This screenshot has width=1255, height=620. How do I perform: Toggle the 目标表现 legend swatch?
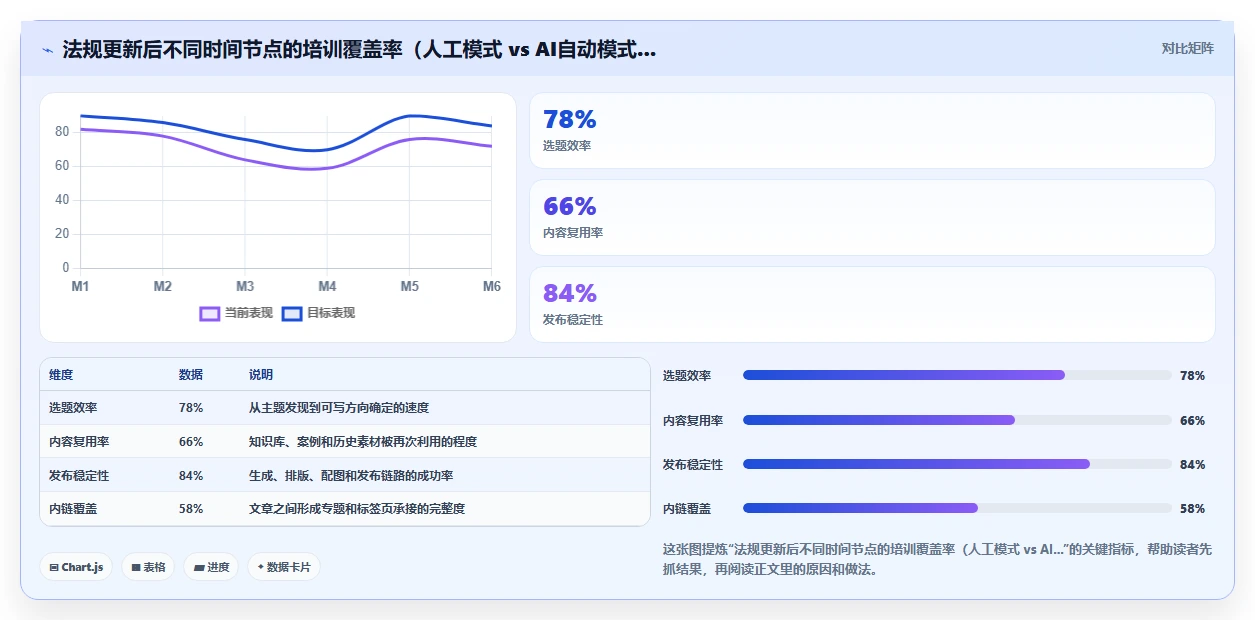[291, 313]
